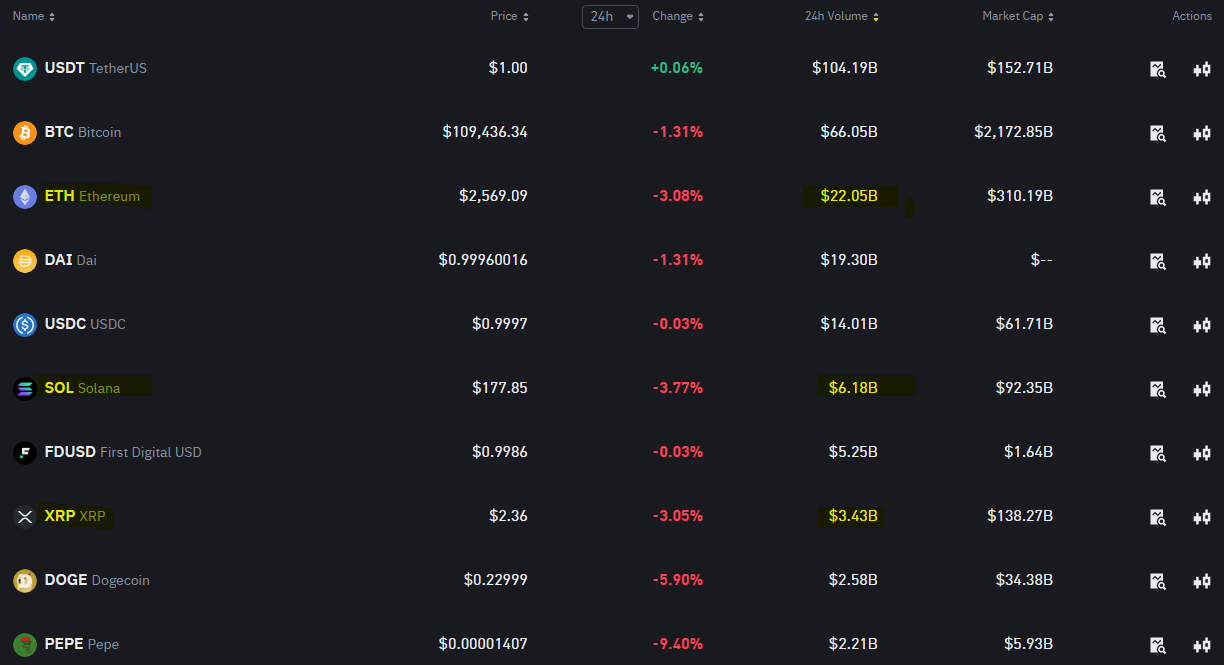
Task: Click the highlighted $22.05B volume value
Action: point(849,196)
